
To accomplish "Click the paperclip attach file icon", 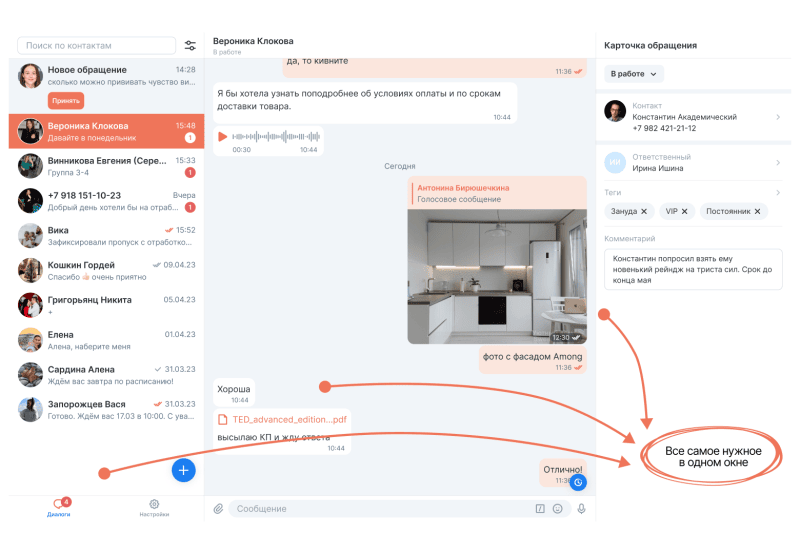I will (218, 509).
